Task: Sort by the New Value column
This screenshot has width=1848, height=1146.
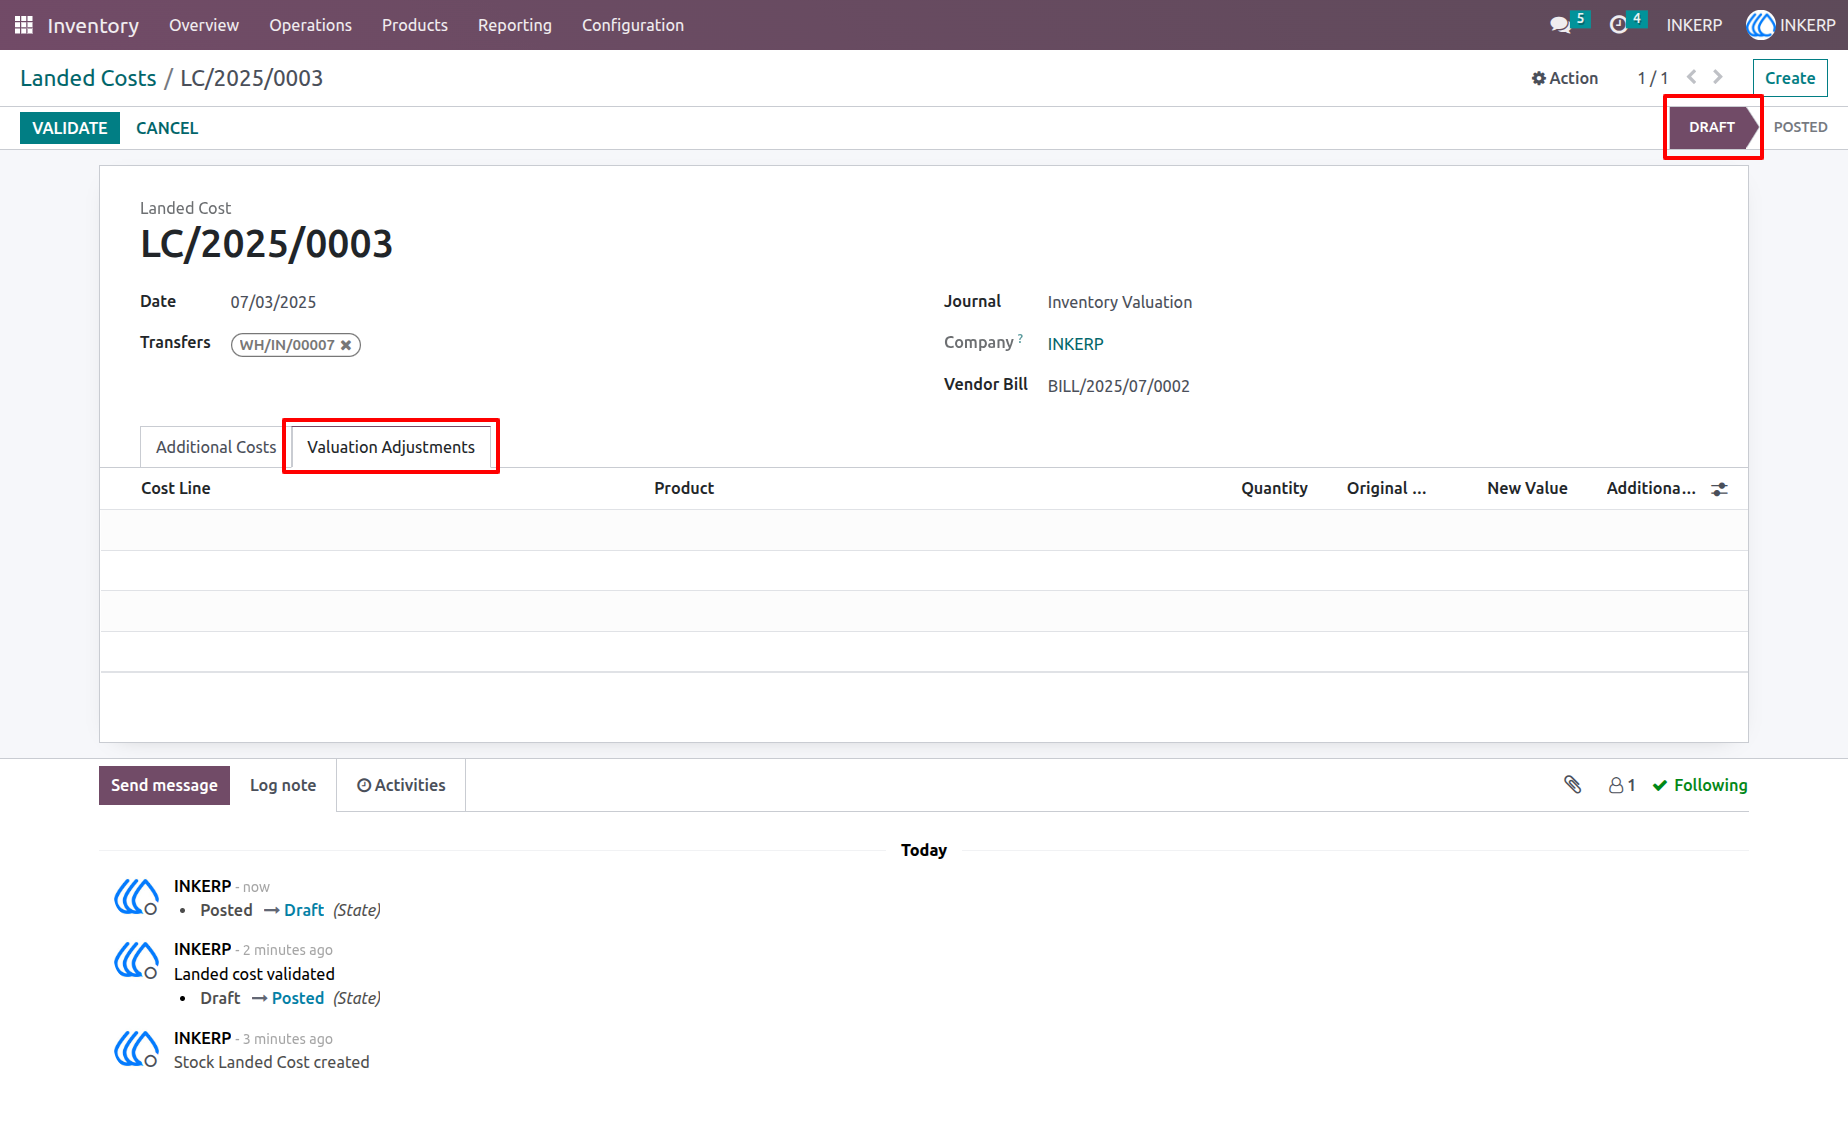Action: (x=1527, y=488)
